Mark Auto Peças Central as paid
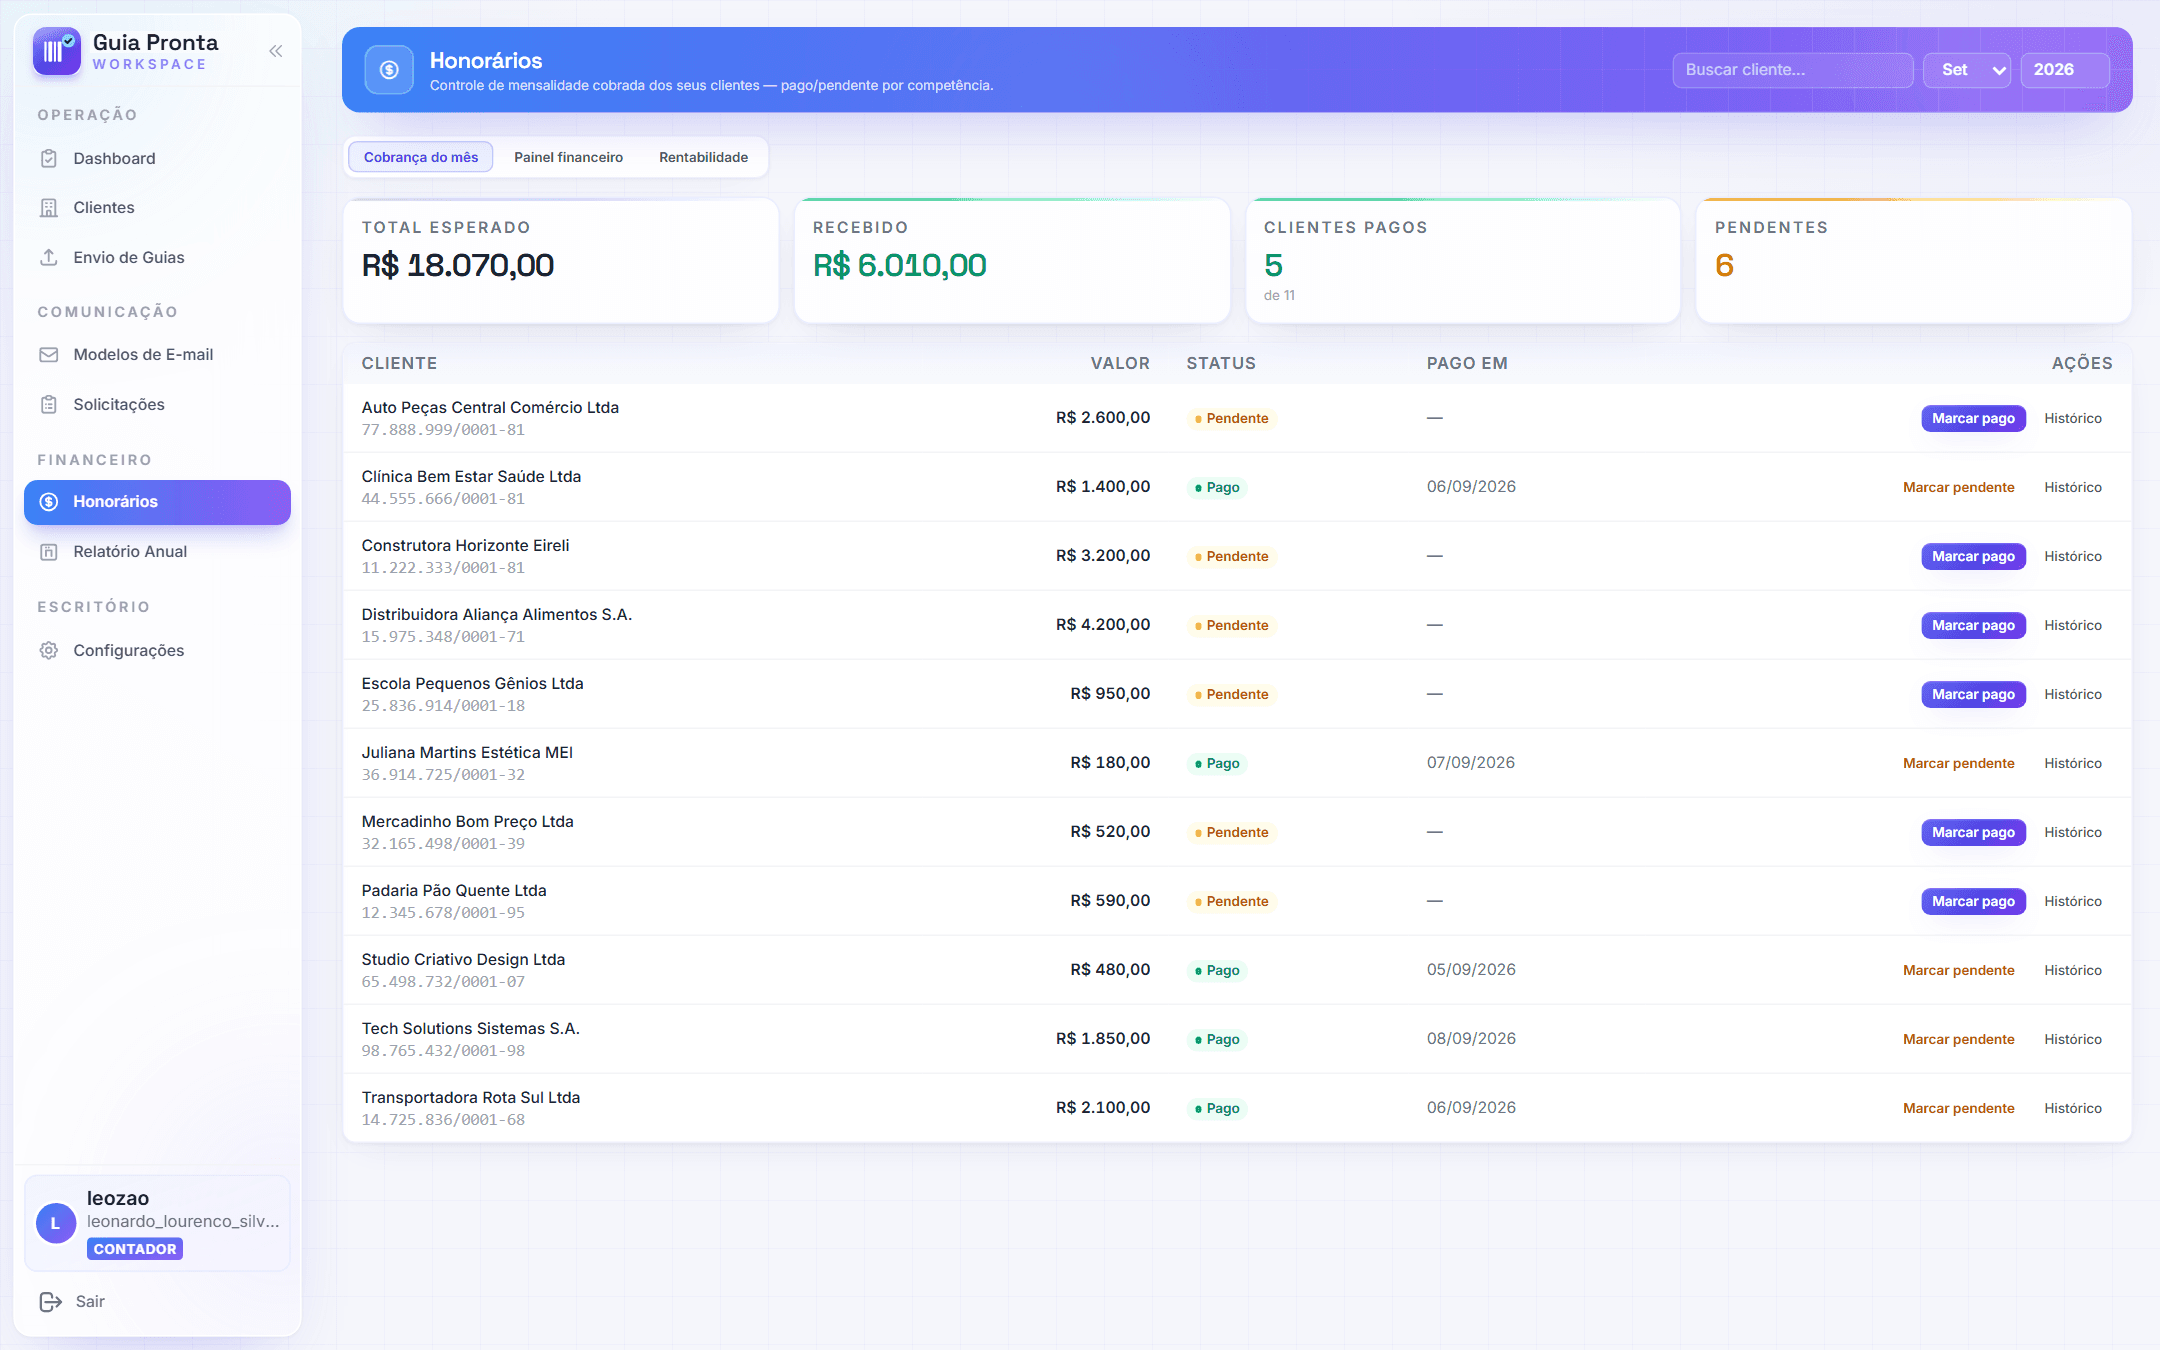2160x1350 pixels. tap(1973, 418)
